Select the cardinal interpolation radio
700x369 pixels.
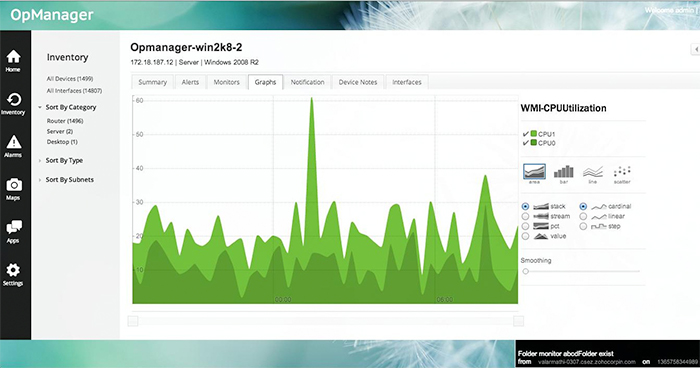(x=583, y=207)
